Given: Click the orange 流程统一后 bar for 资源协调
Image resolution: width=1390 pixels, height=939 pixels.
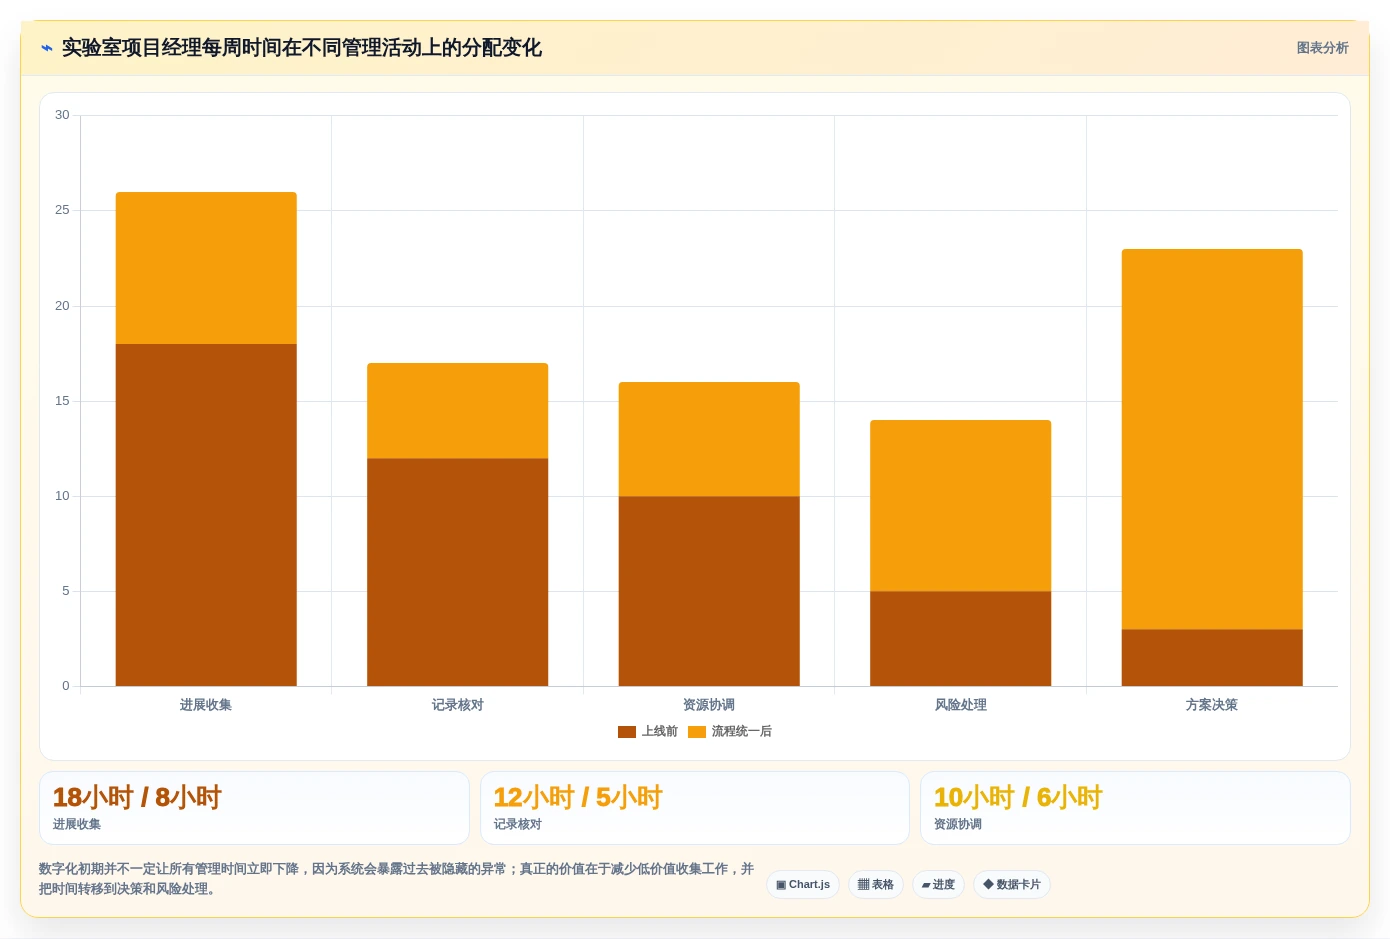Looking at the screenshot, I should tap(709, 439).
